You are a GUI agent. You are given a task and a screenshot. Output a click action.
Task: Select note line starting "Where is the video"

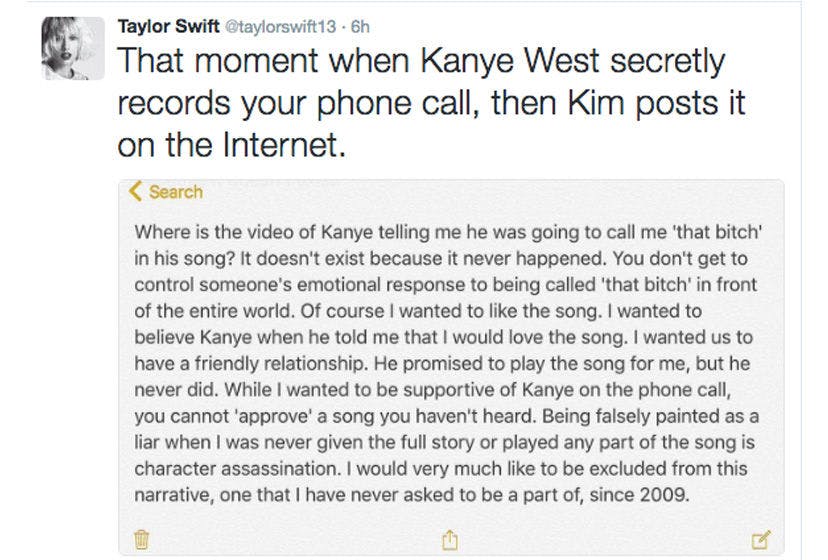coord(448,232)
